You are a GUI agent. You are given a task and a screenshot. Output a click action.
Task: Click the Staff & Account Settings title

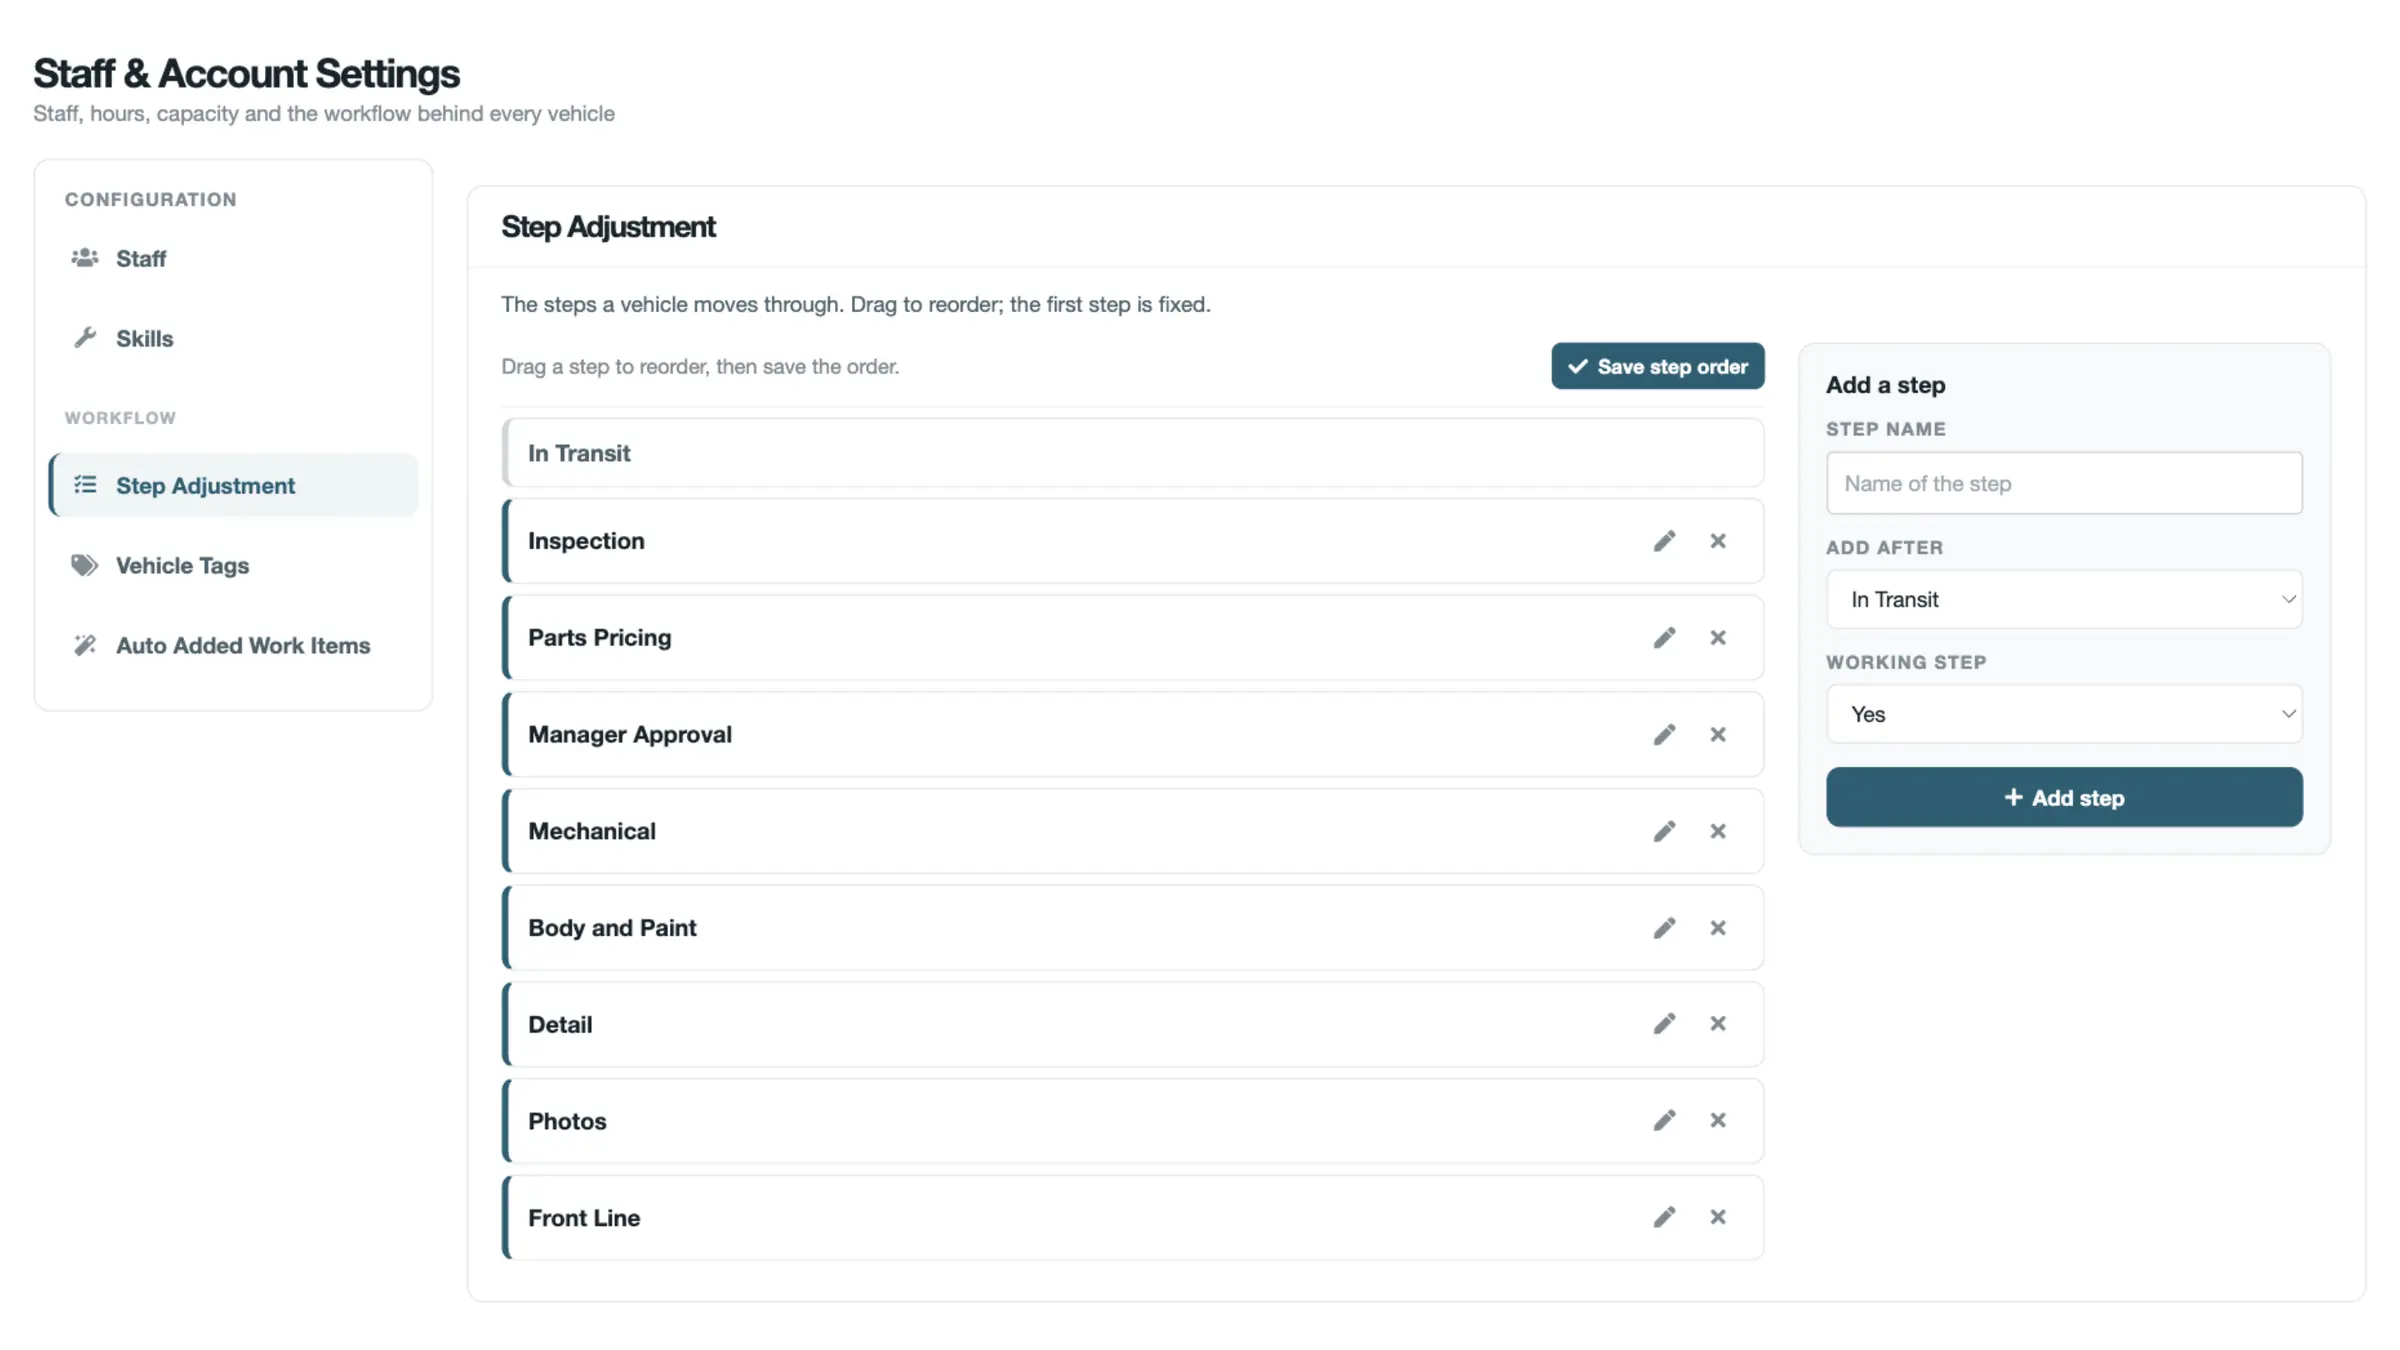pyautogui.click(x=246, y=73)
